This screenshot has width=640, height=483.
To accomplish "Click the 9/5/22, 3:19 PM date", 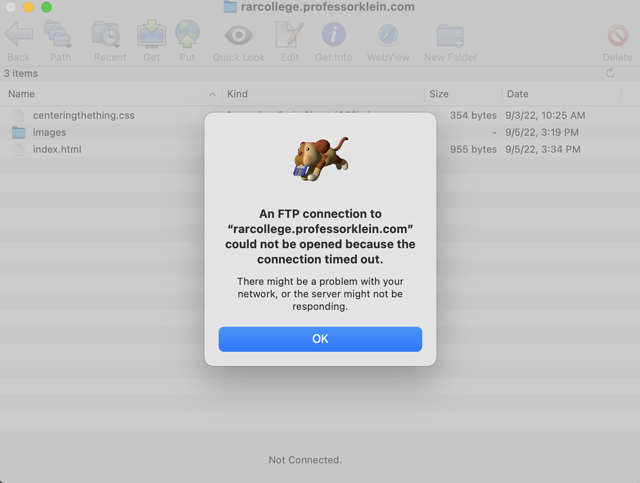I will 542,132.
